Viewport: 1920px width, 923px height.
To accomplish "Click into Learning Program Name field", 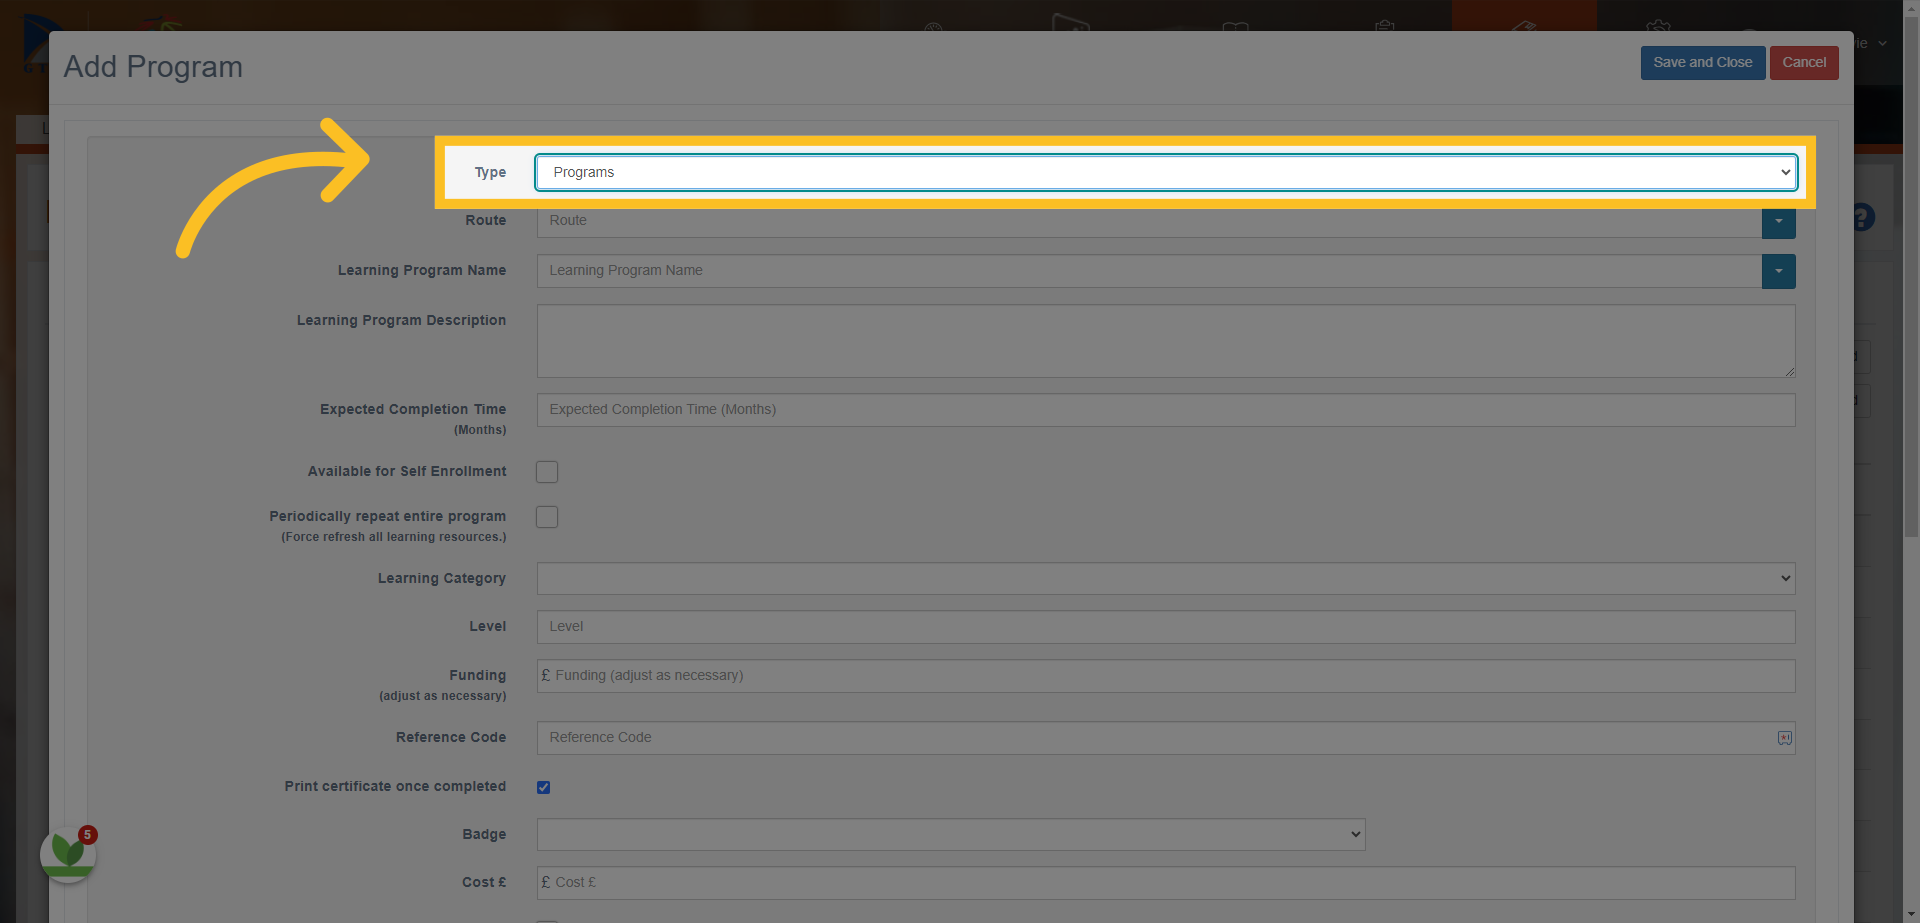I will (x=1149, y=271).
